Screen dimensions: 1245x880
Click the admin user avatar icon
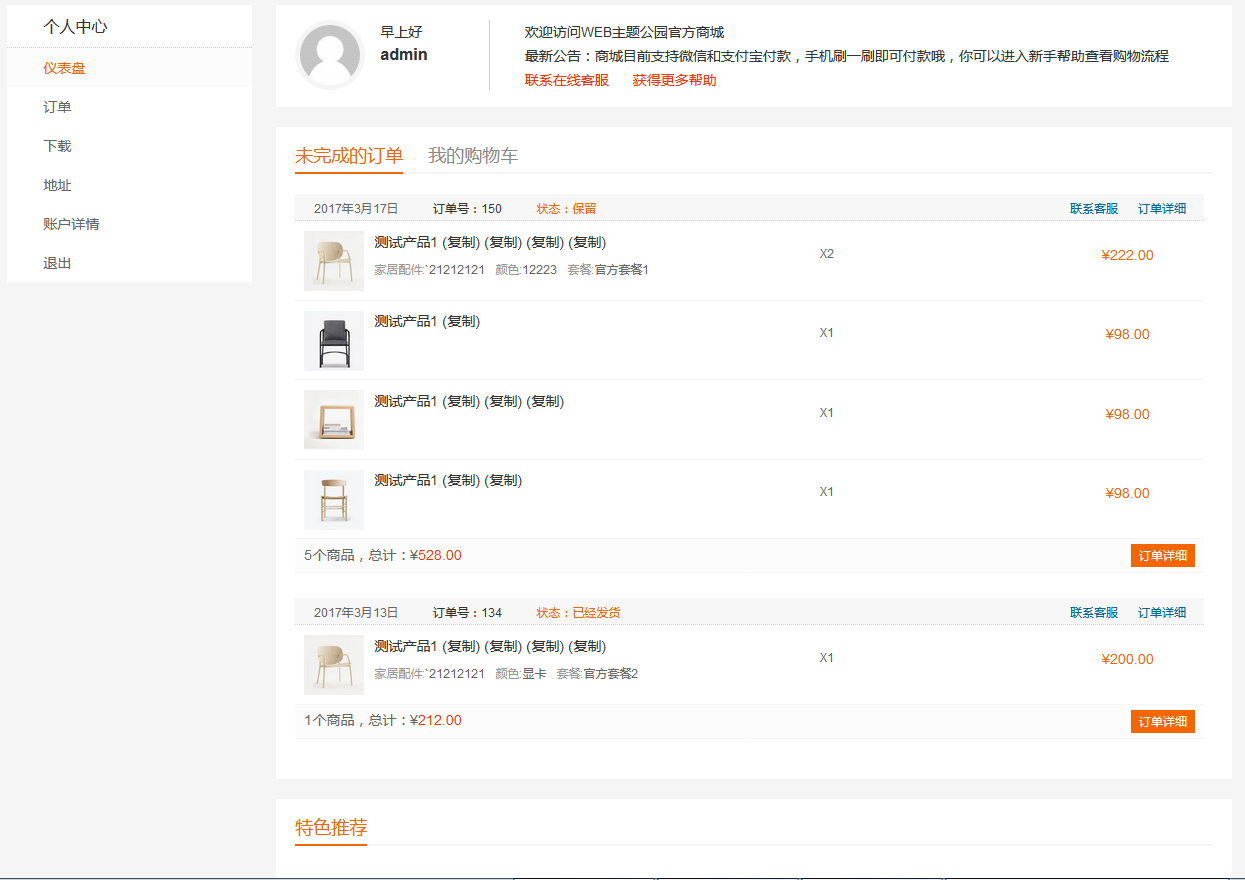[329, 56]
